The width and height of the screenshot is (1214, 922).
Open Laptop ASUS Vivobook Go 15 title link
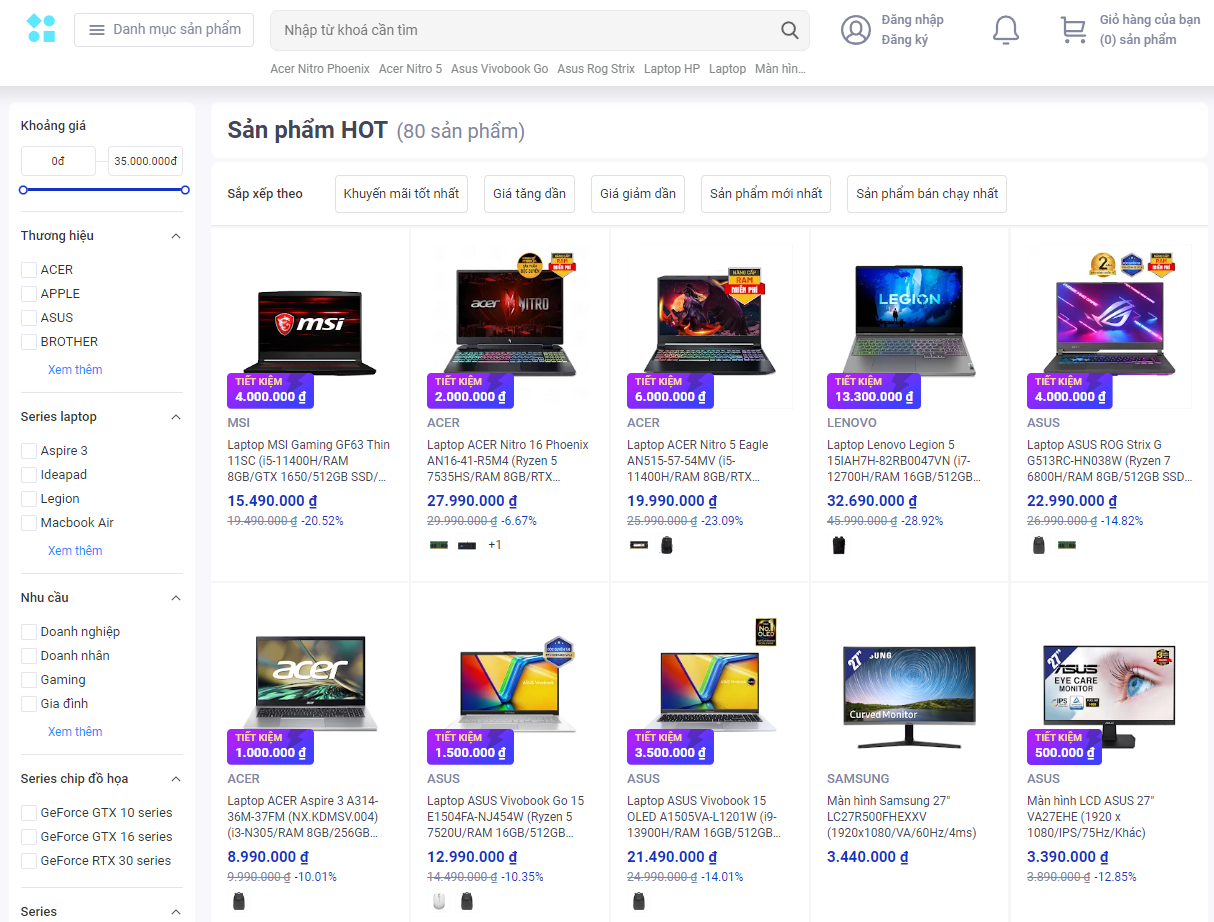[506, 817]
